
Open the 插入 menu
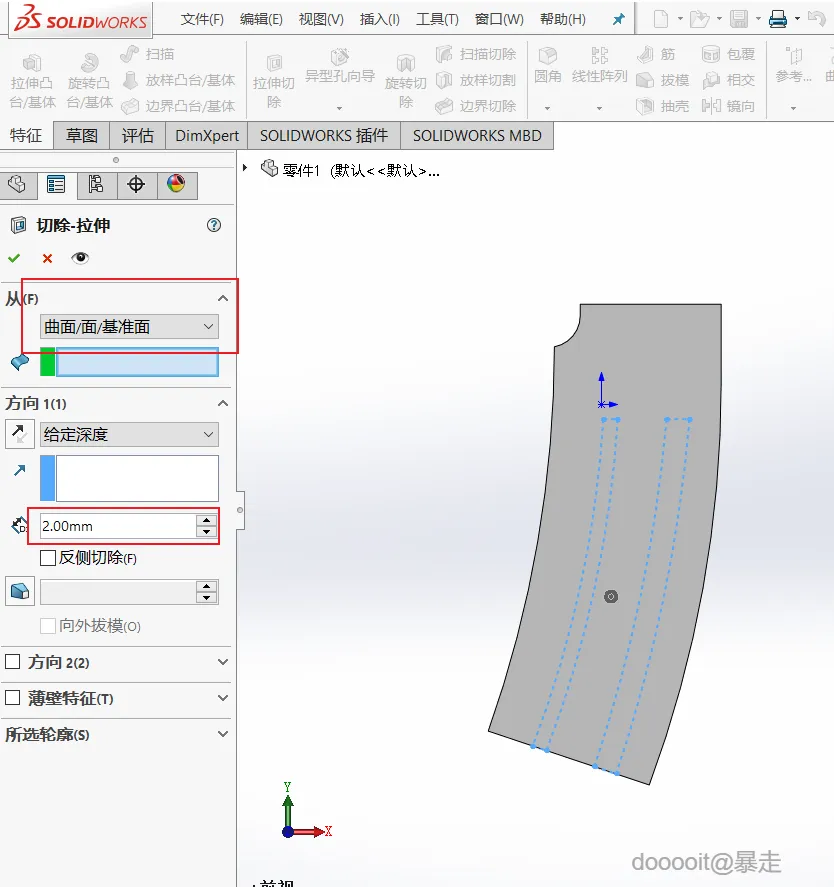pos(380,19)
